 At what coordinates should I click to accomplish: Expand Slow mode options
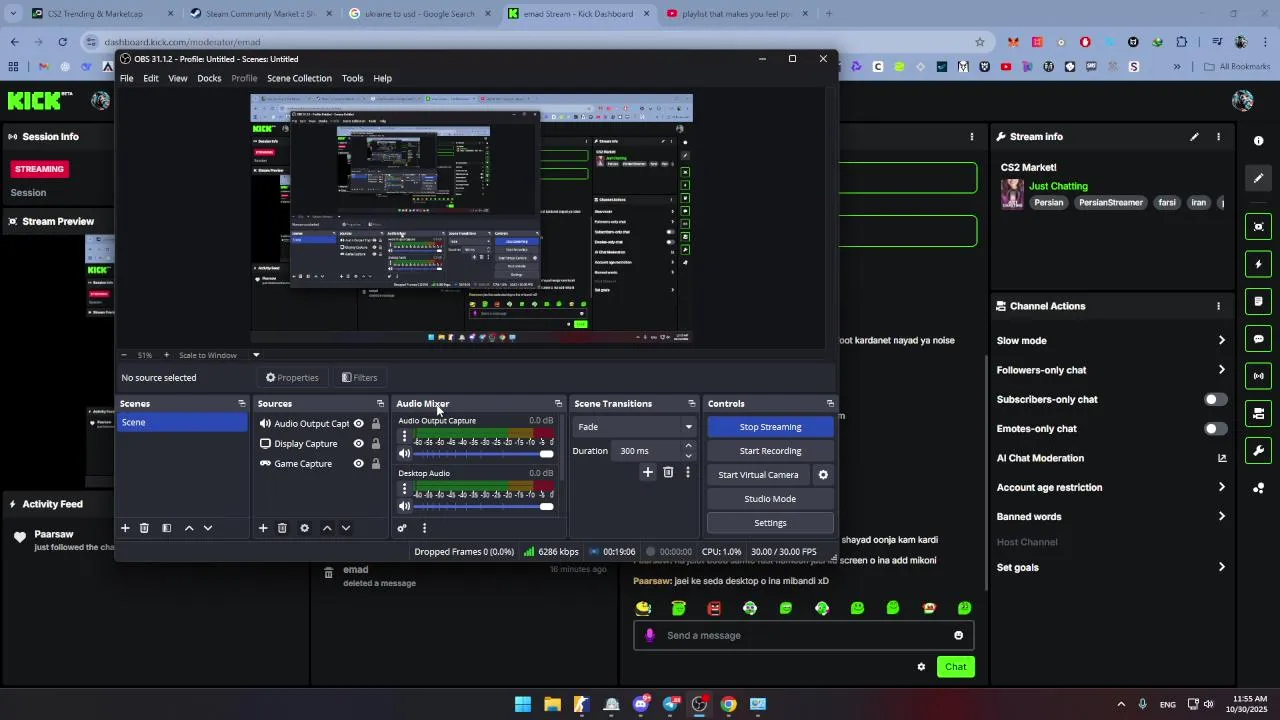[1221, 341]
